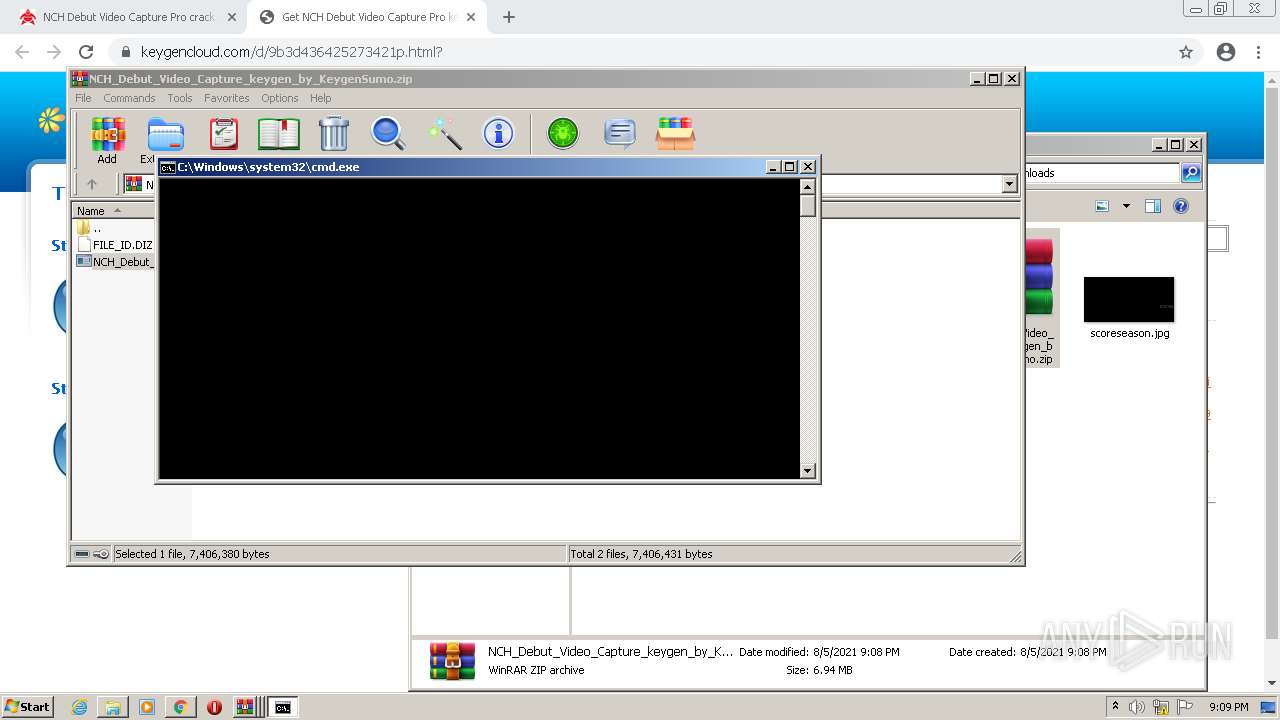Open the WinRAR Tools menu
Screen dimensions: 1280x720
(x=180, y=98)
